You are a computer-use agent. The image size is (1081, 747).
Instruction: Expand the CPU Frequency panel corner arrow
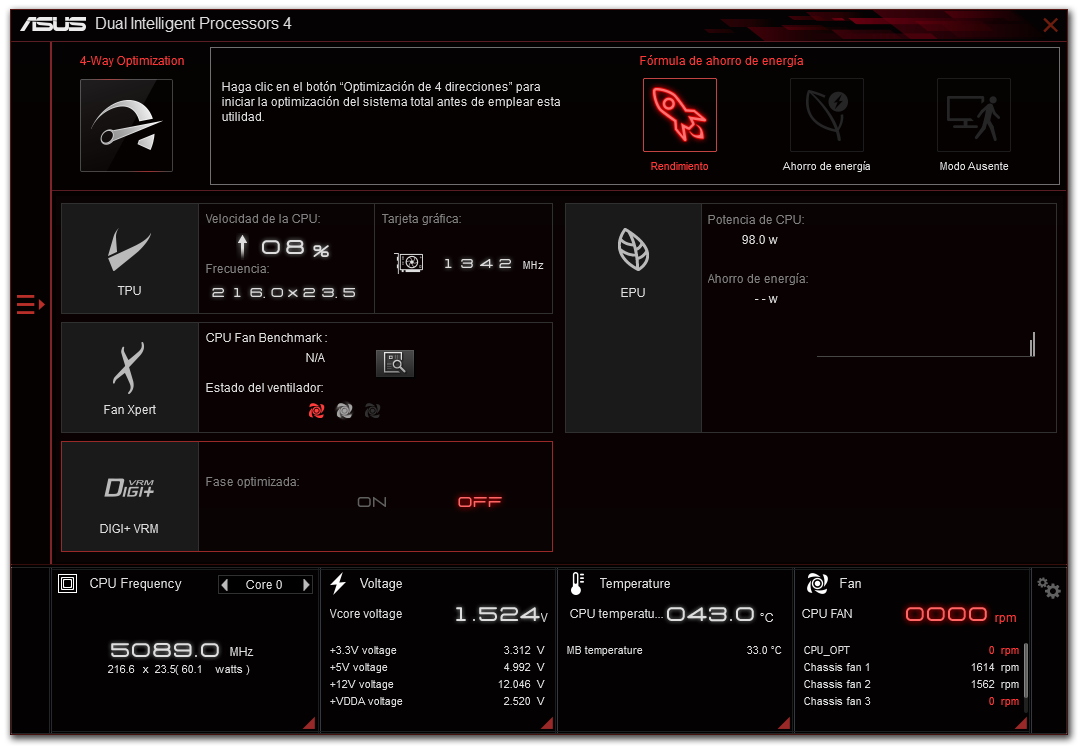[310, 722]
